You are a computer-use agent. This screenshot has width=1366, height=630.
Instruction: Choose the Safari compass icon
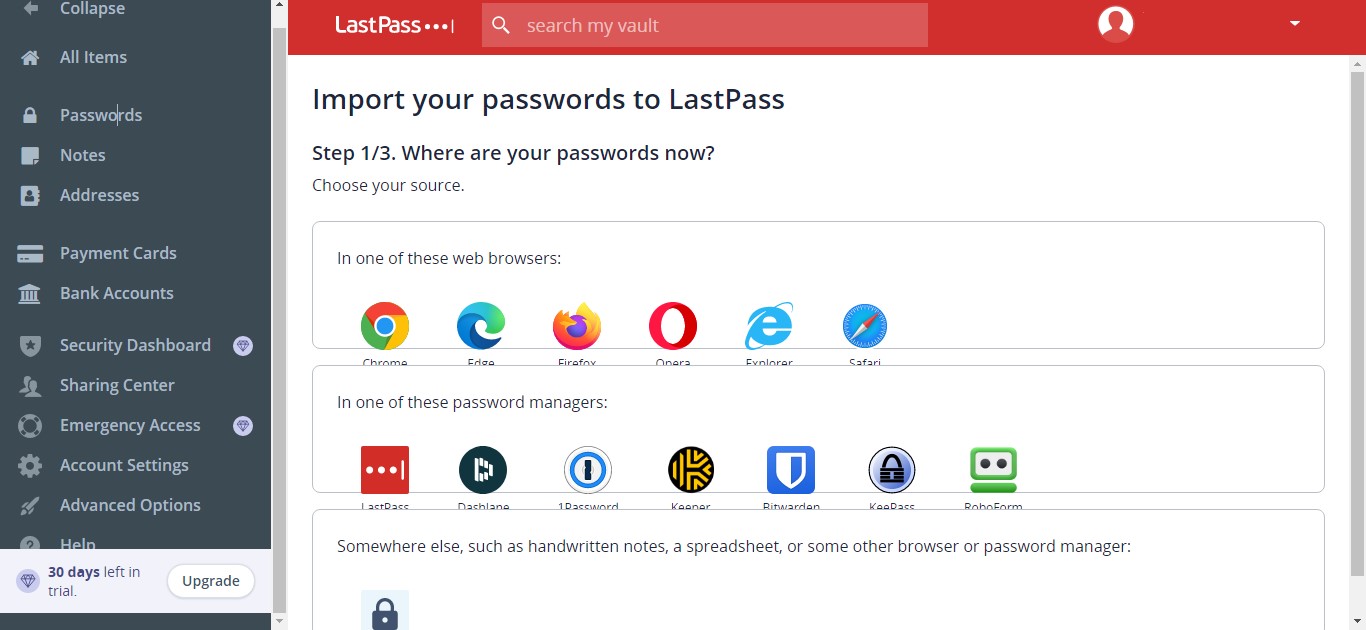click(x=865, y=326)
